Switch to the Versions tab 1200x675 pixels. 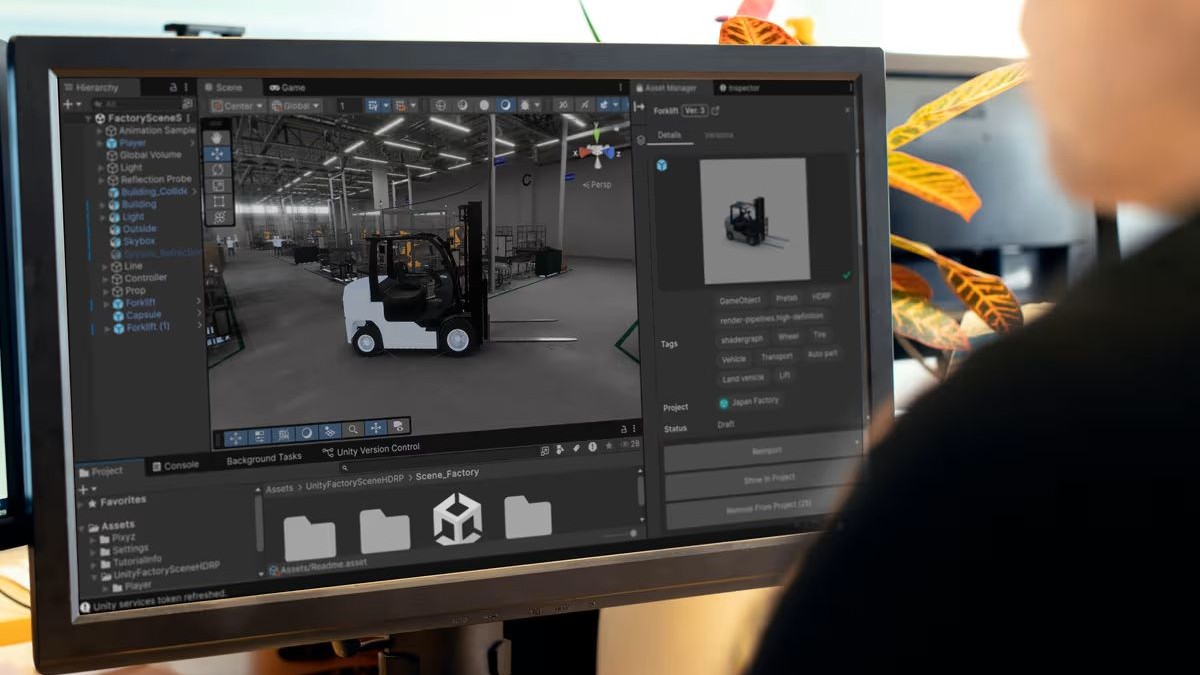click(x=718, y=135)
